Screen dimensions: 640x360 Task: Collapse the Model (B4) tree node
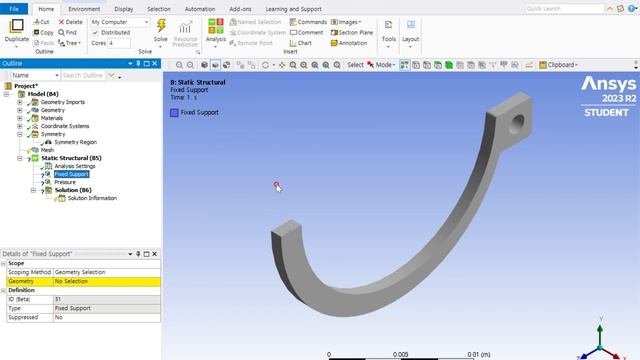pos(6,94)
